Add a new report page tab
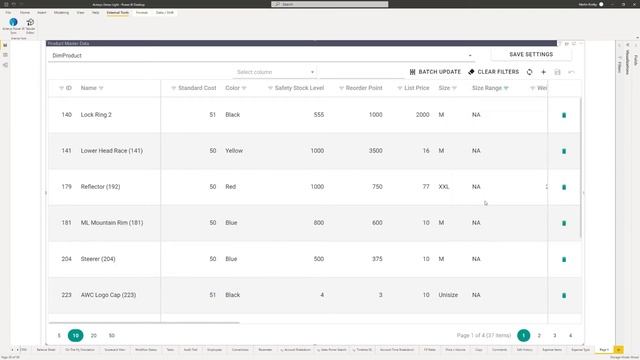 click(618, 350)
